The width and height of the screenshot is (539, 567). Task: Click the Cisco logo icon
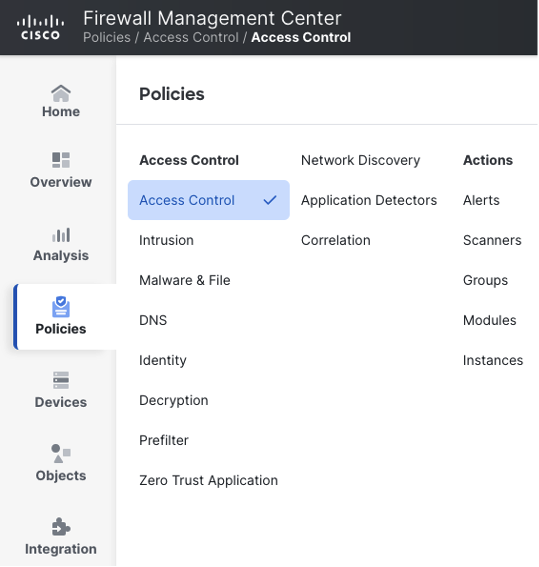tap(40, 27)
